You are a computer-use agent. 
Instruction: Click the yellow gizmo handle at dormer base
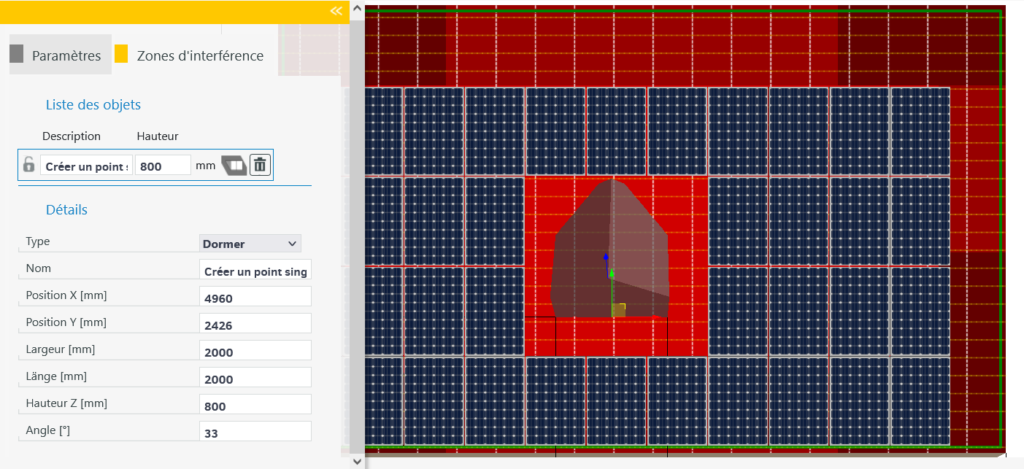619,310
